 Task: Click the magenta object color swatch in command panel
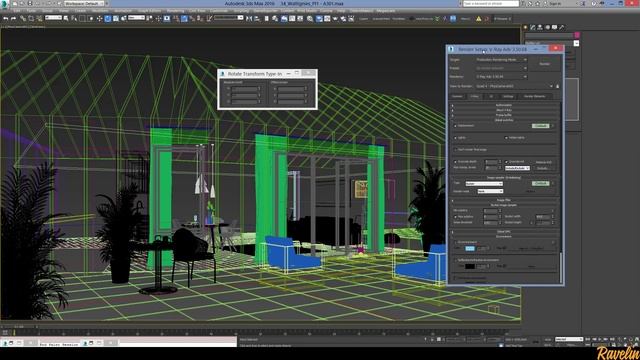(x=577, y=35)
